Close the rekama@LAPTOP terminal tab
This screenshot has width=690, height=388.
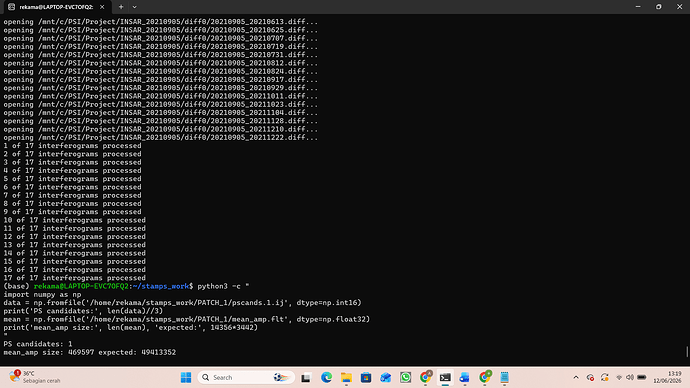coord(102,7)
